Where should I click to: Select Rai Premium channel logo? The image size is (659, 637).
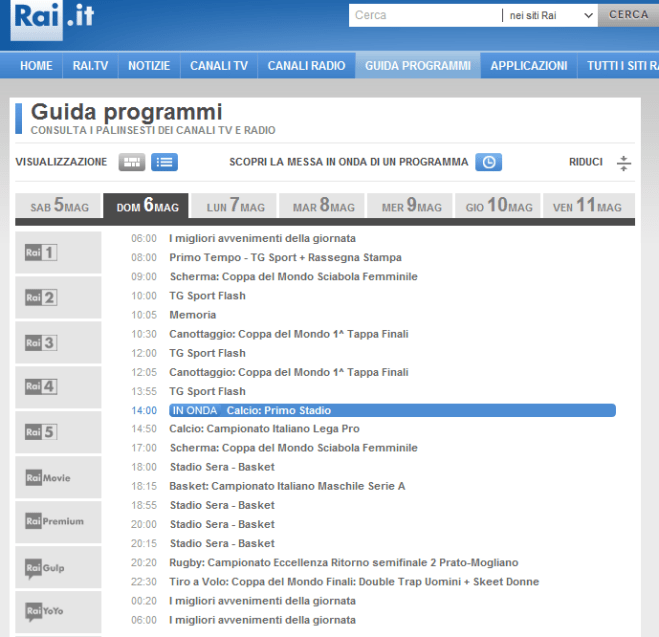[54, 522]
